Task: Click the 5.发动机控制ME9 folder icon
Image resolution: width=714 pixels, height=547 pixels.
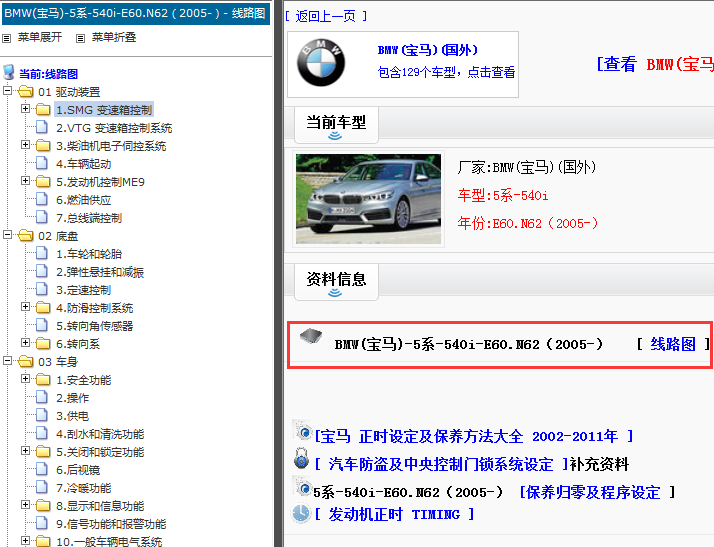Action: (x=43, y=182)
